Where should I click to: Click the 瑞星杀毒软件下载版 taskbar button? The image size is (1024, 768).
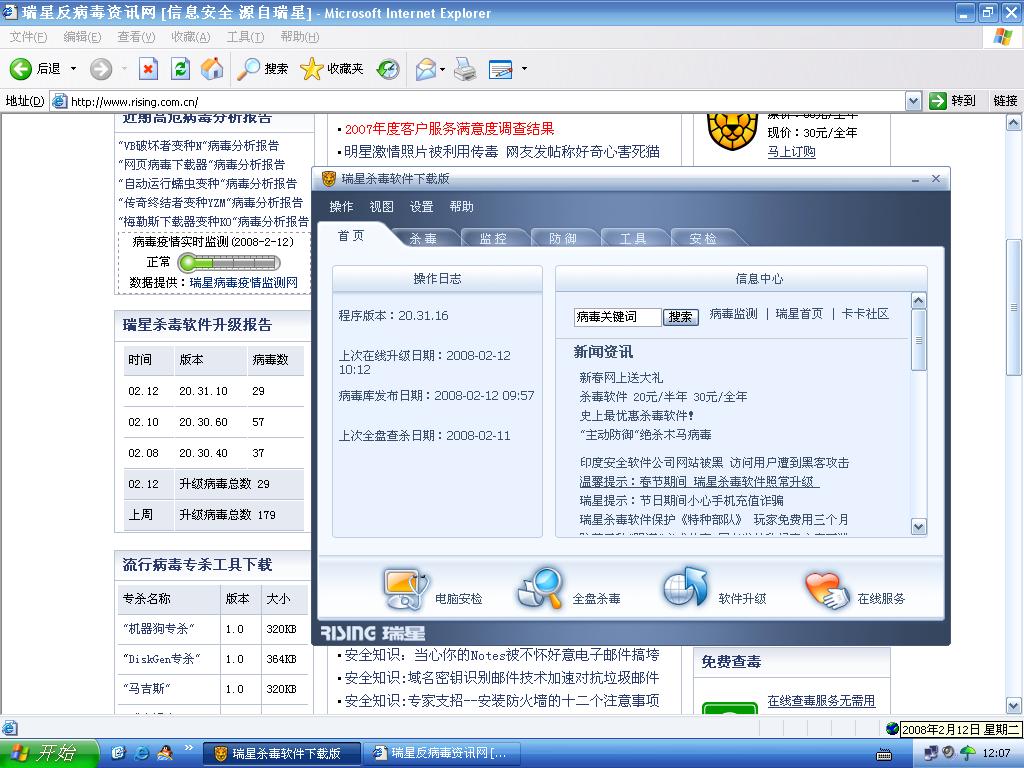click(x=281, y=754)
